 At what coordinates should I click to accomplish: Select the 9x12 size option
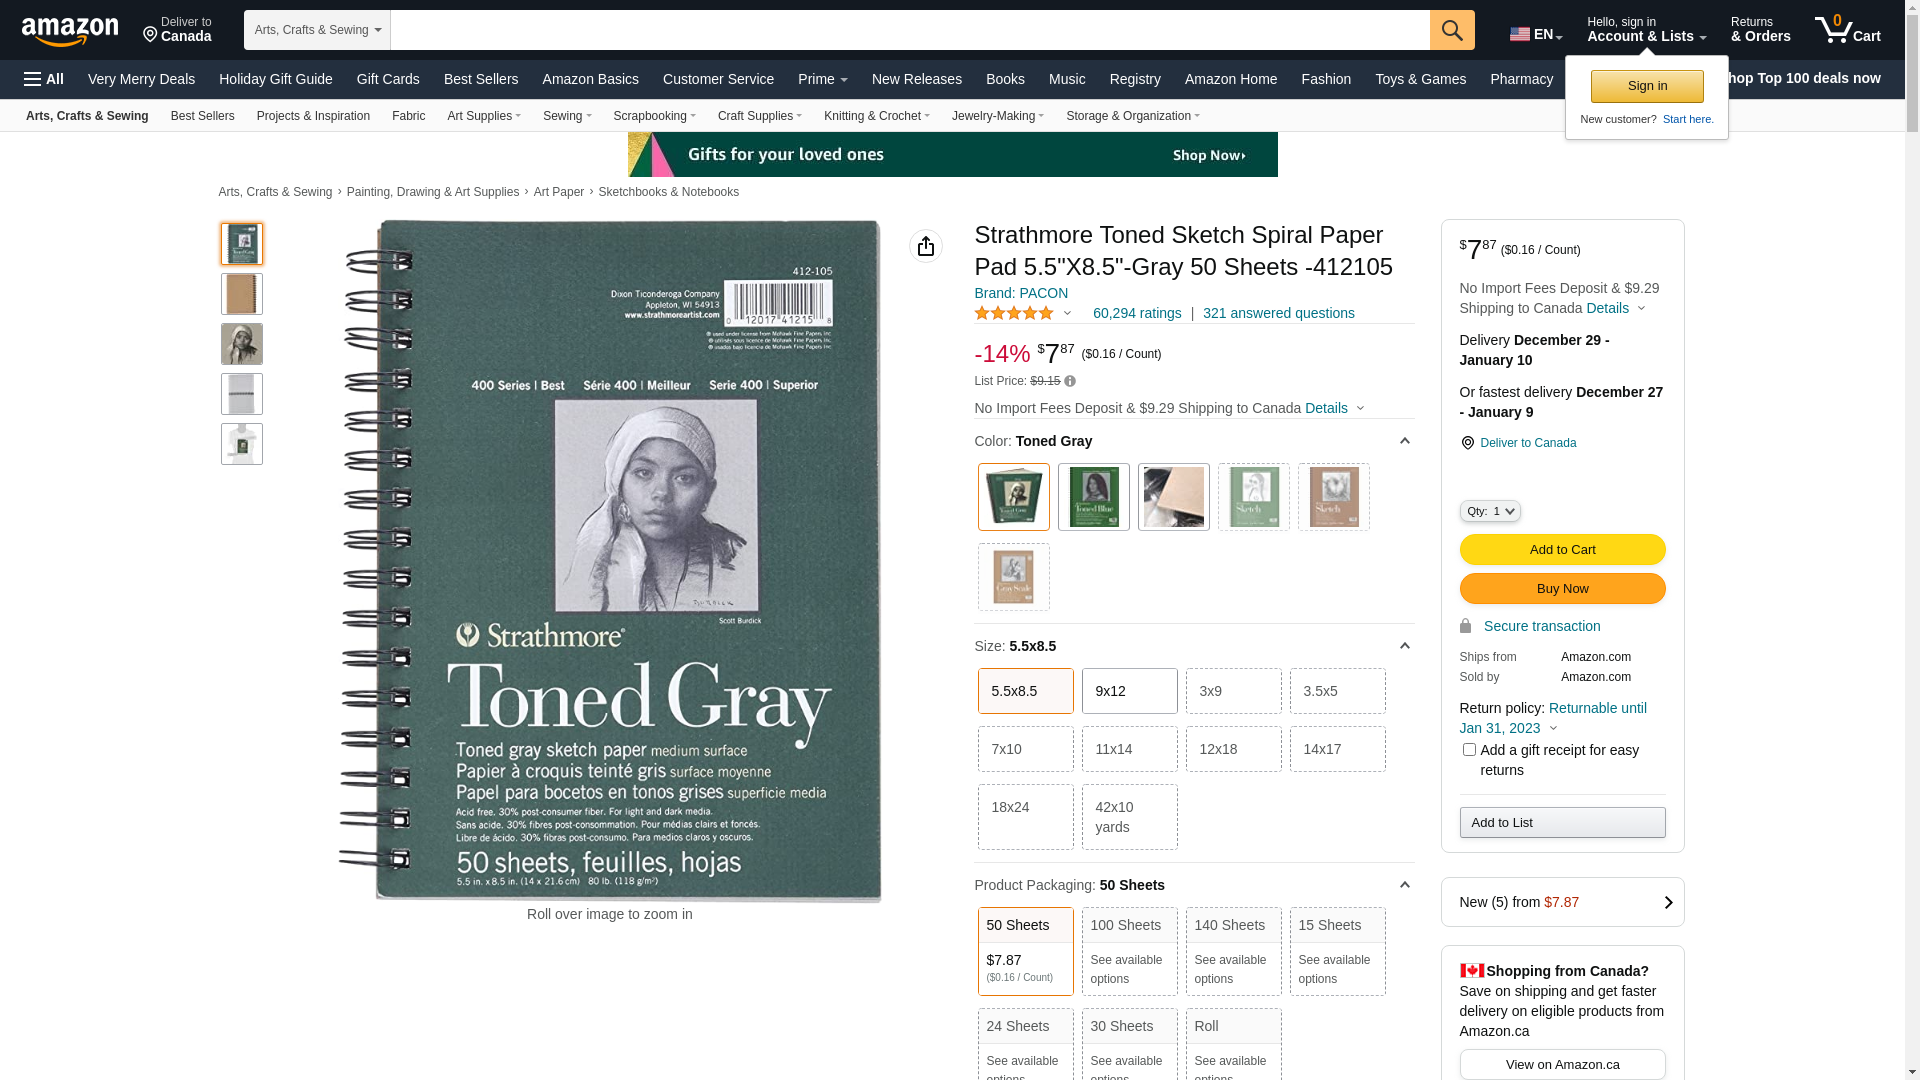(1130, 691)
